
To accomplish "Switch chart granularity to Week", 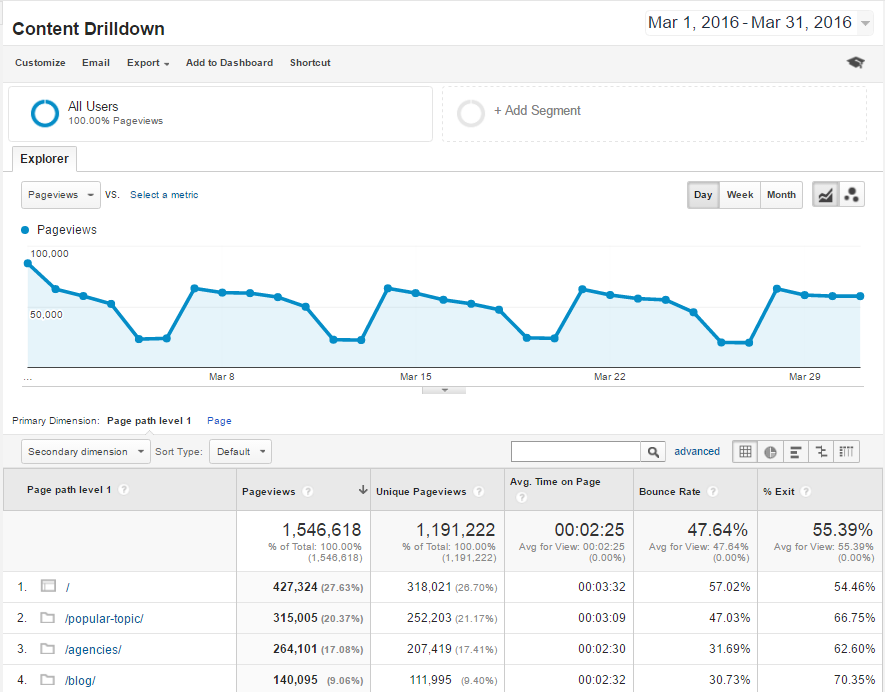I will tap(739, 195).
